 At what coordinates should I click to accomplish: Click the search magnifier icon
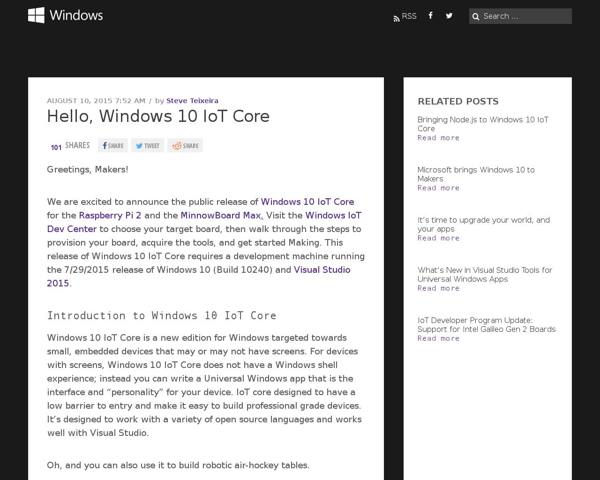476,17
